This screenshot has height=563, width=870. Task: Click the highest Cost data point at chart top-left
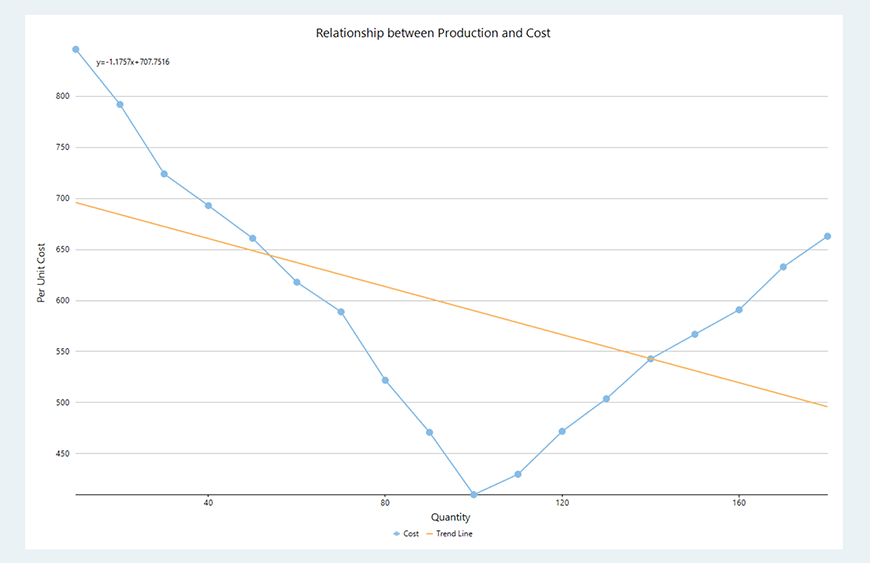click(76, 49)
